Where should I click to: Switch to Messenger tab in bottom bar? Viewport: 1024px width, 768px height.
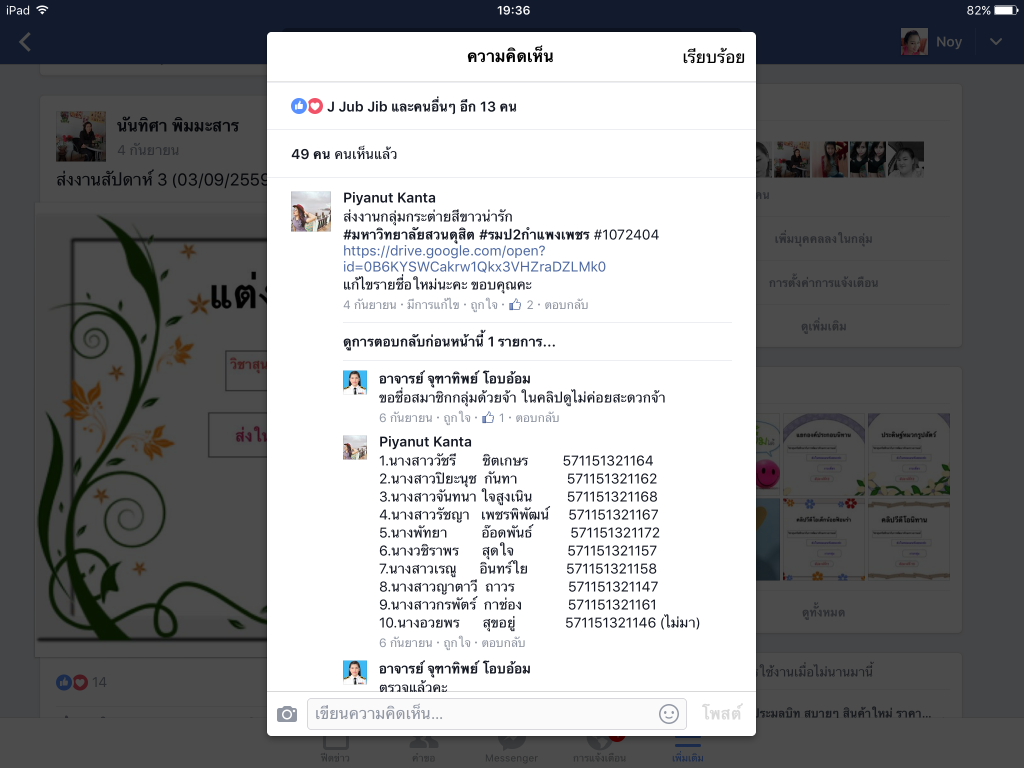pos(511,748)
